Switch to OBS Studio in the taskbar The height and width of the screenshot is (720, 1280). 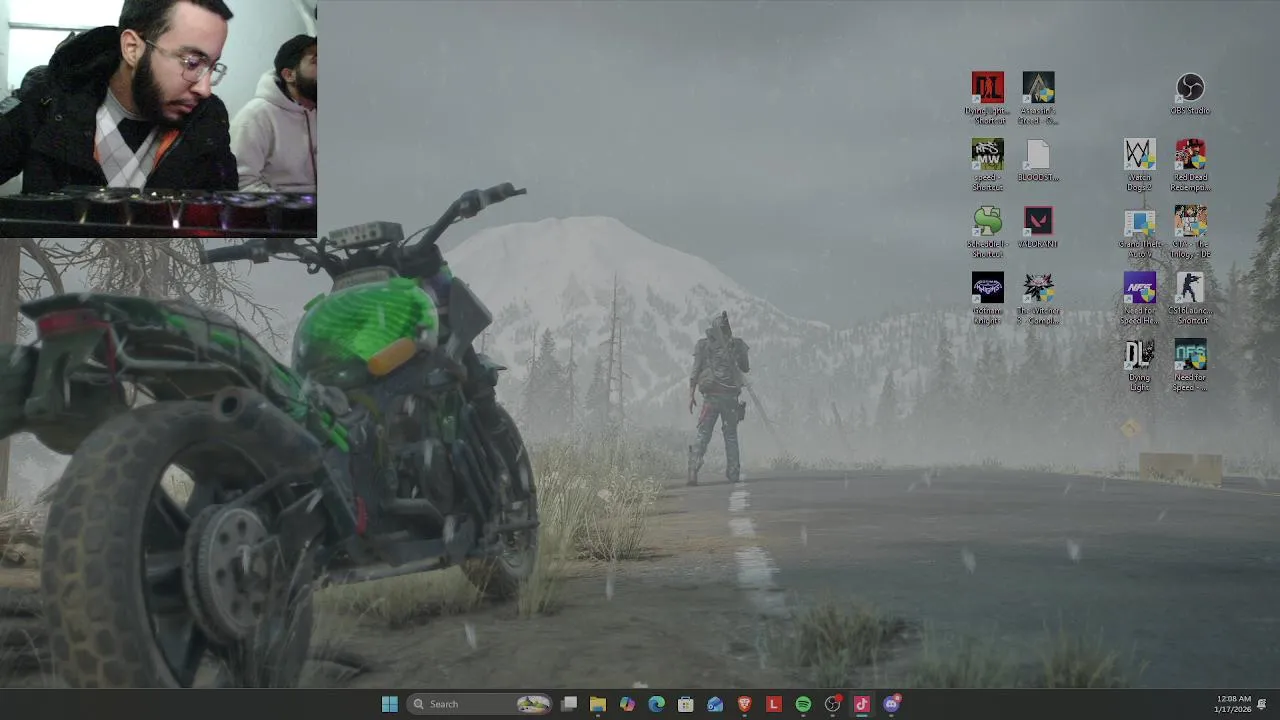click(x=832, y=704)
